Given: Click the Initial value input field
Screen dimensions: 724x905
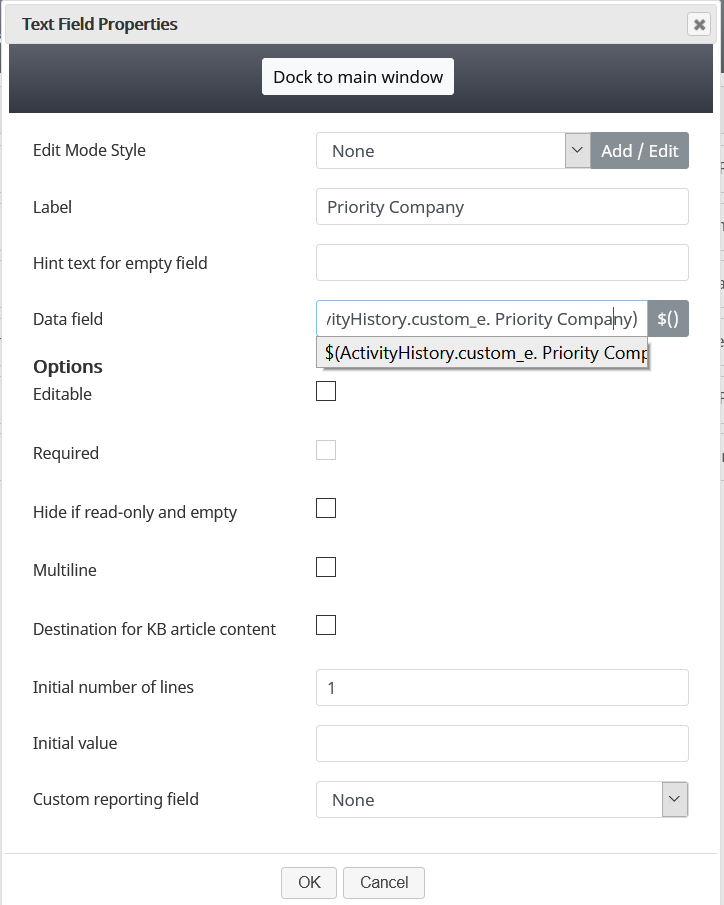Looking at the screenshot, I should pos(502,744).
